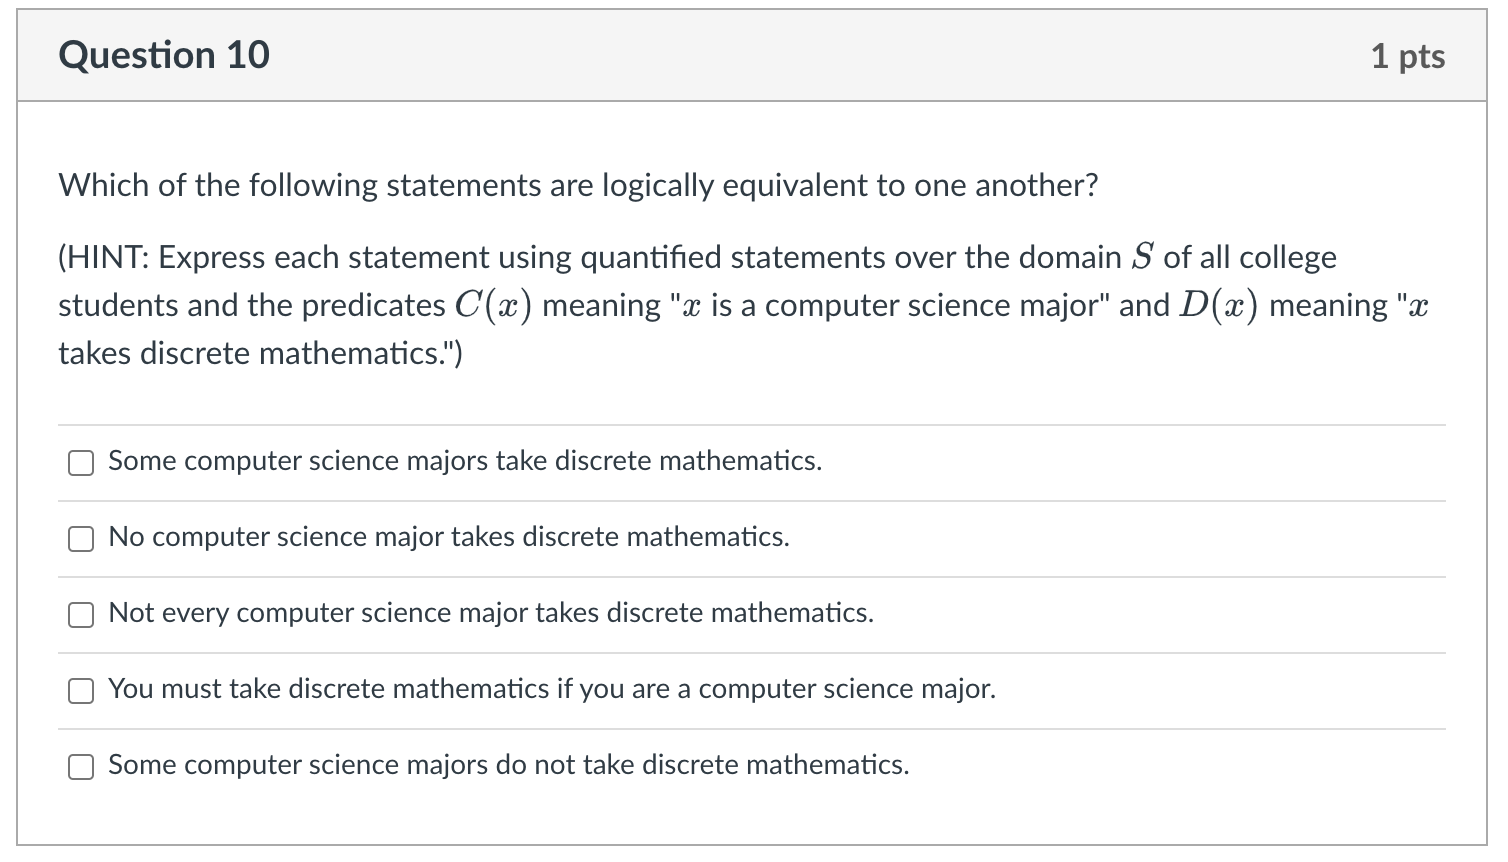Check 'You must take discrete mathematics if you are a computer science major'
This screenshot has height=862, width=1508.
pyautogui.click(x=80, y=690)
